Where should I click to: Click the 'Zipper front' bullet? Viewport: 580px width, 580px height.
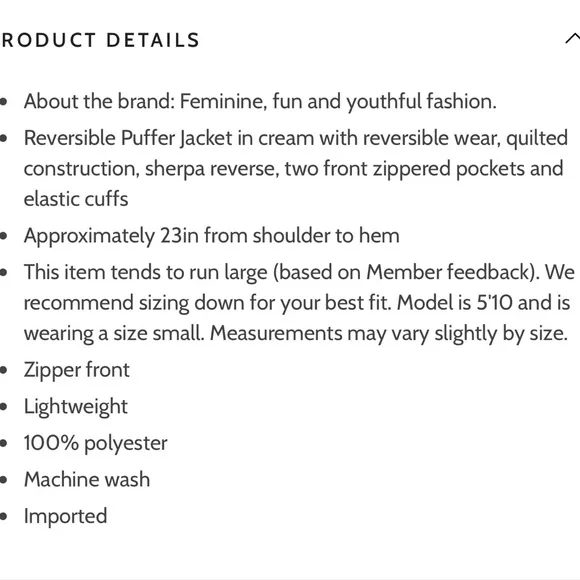(x=77, y=370)
